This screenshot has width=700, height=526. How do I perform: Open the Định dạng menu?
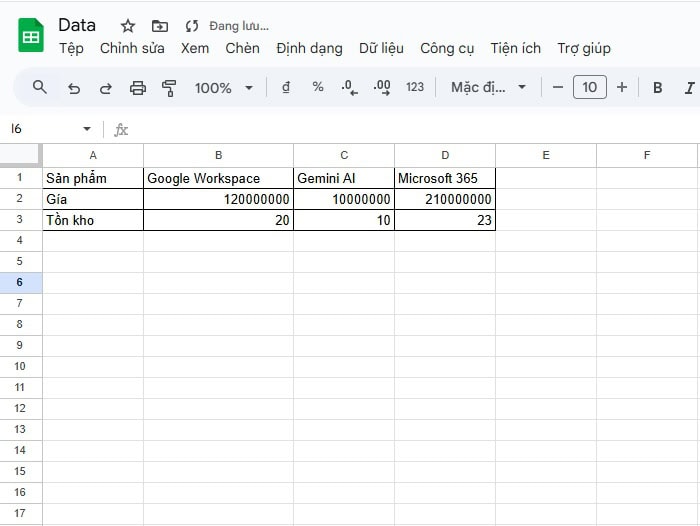tap(309, 48)
